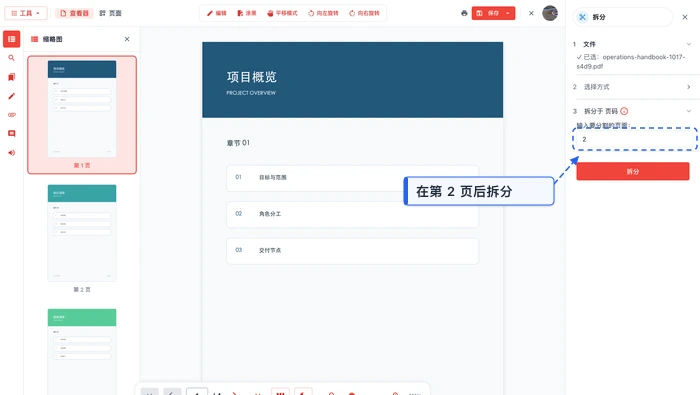Screen dimensions: 700x395
Task: Click the 项目概览 page heading
Action: pos(251,77)
